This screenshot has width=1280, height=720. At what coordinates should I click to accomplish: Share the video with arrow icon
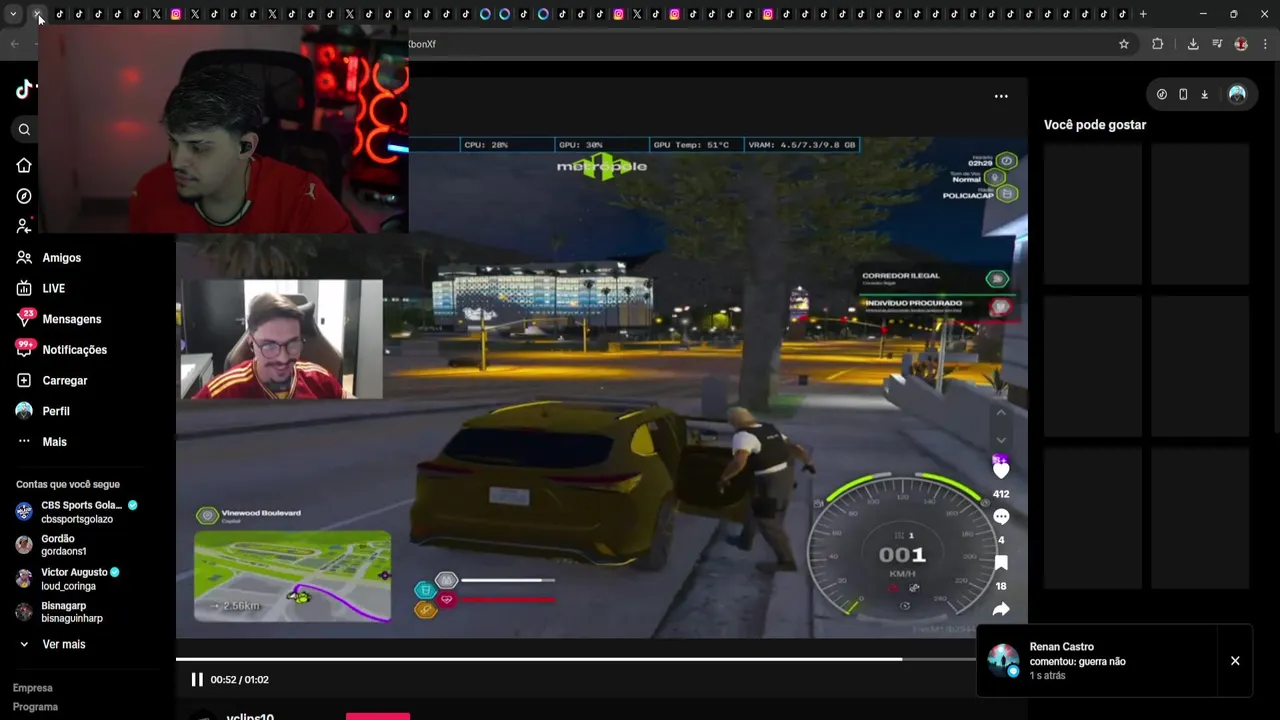click(x=1001, y=609)
